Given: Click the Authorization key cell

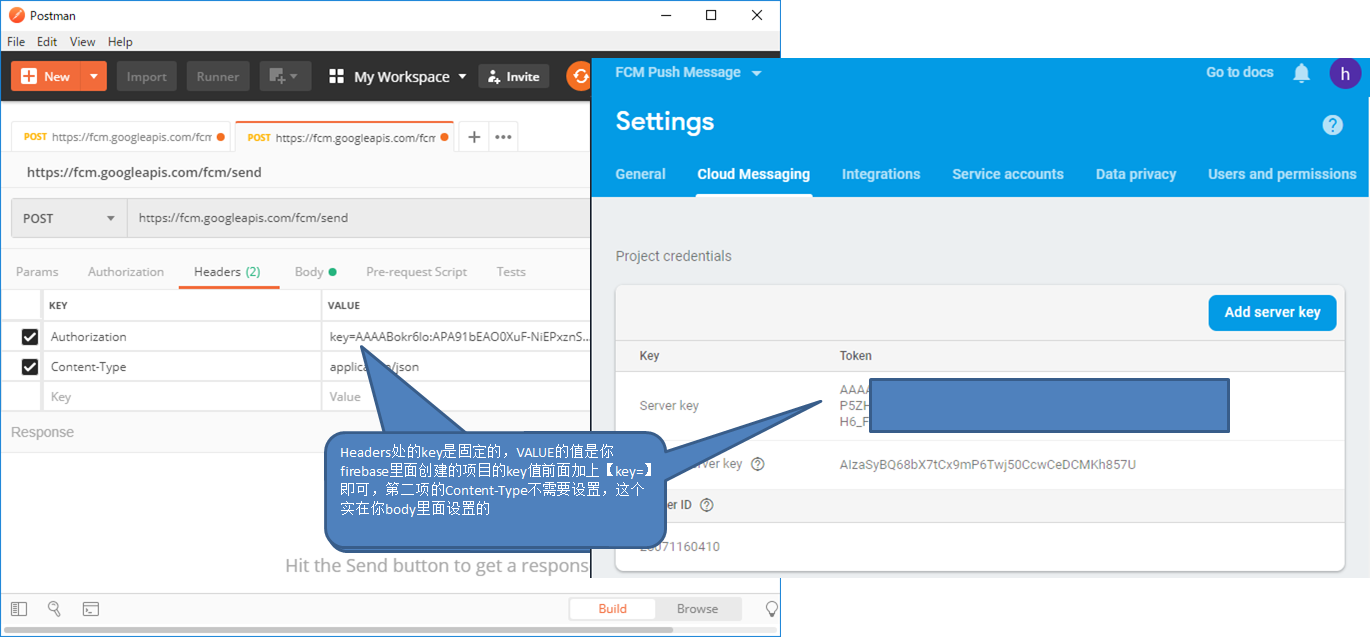Looking at the screenshot, I should coord(182,337).
